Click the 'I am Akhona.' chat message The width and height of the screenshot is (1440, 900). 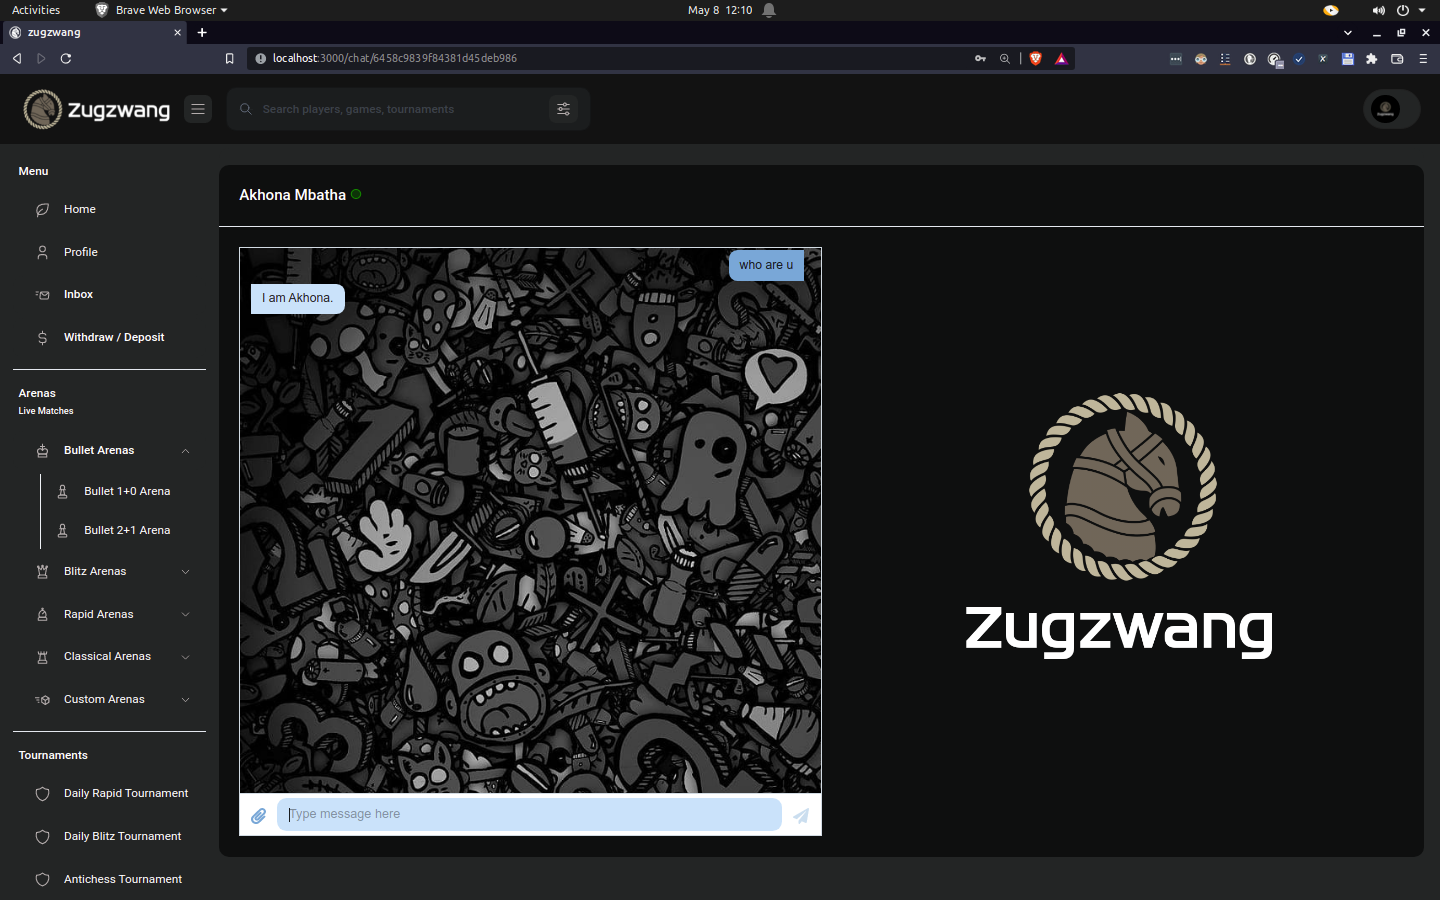point(298,298)
